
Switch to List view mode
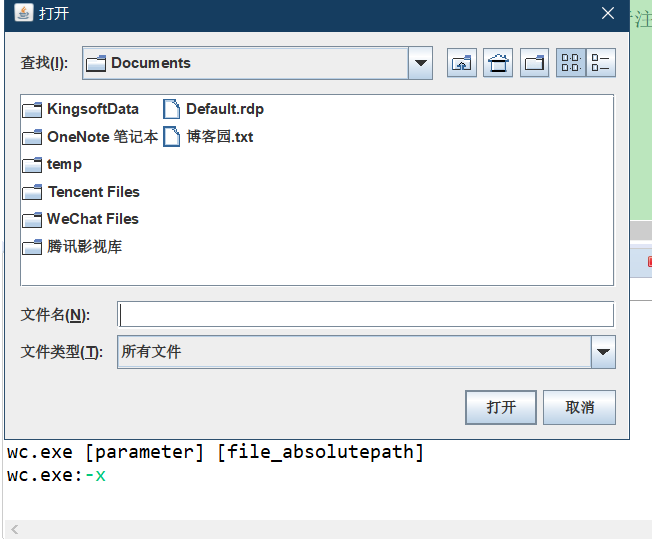pyautogui.click(x=571, y=63)
